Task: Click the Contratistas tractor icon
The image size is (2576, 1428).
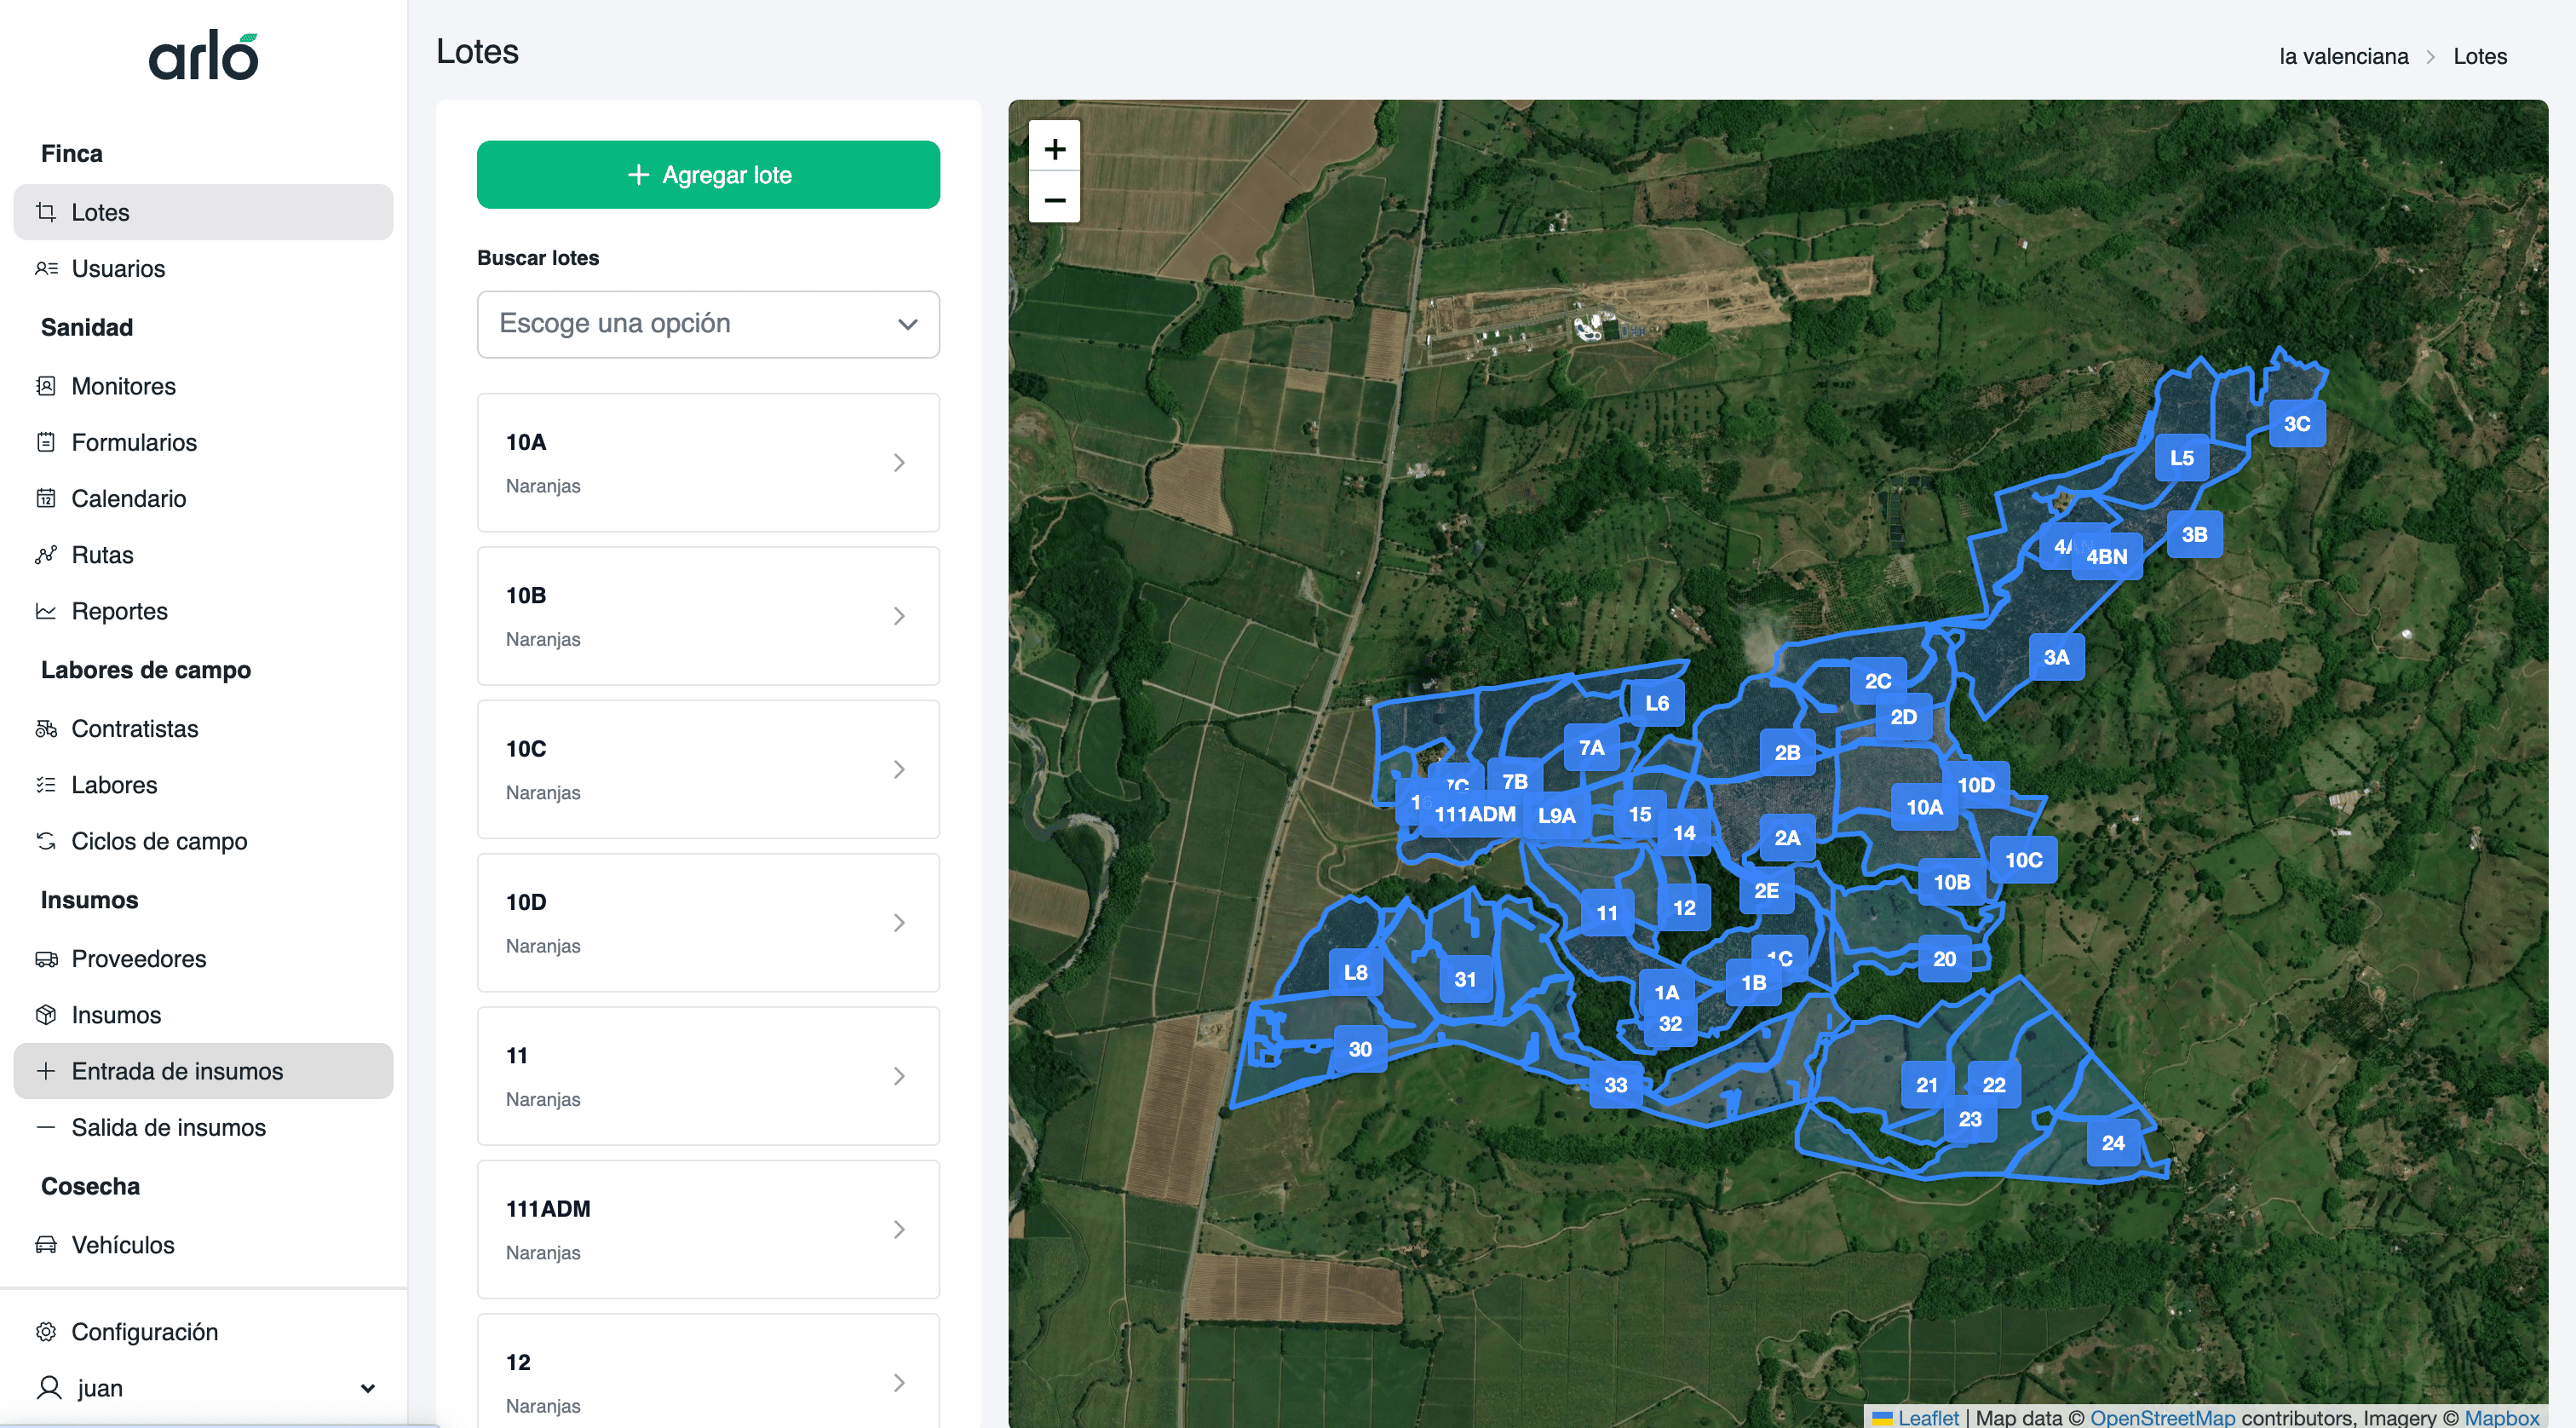Action: tap(46, 729)
